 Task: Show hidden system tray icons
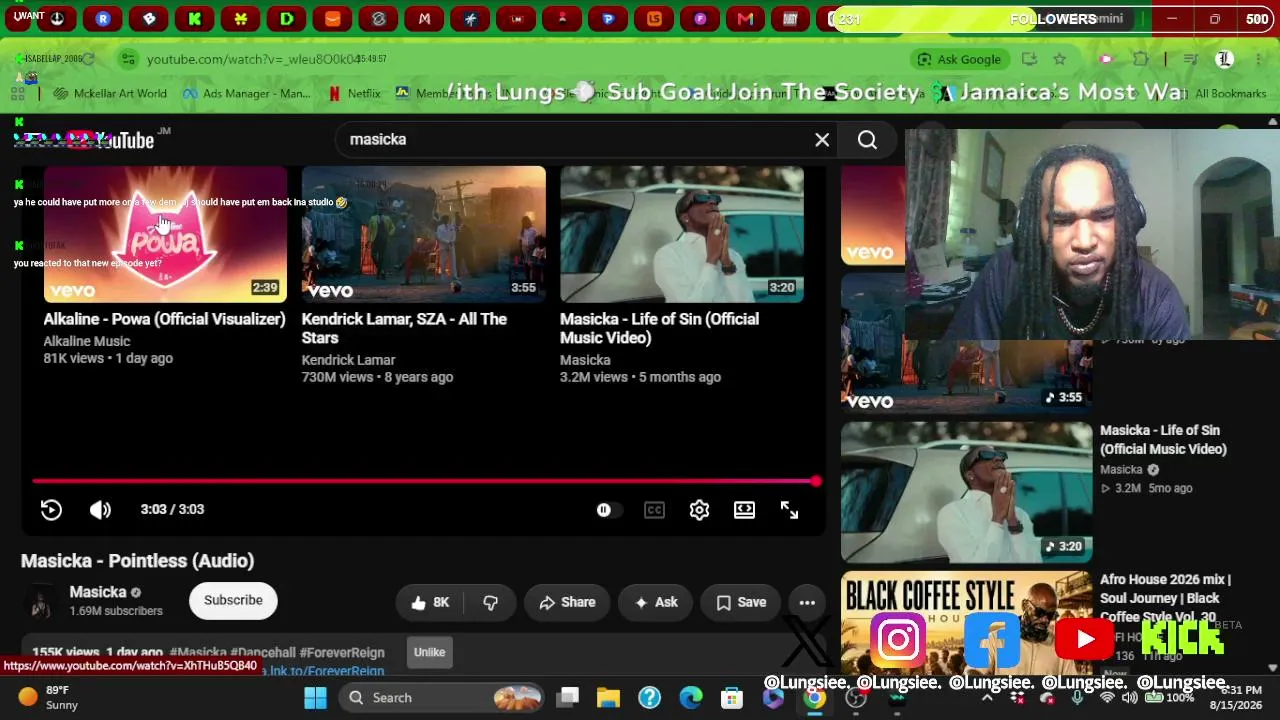coord(987,697)
